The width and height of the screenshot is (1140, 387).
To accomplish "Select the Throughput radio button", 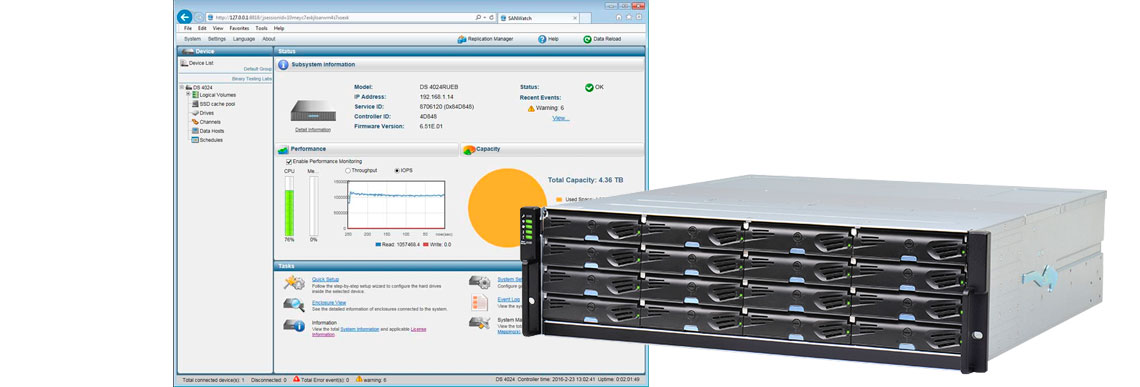I will (348, 170).
